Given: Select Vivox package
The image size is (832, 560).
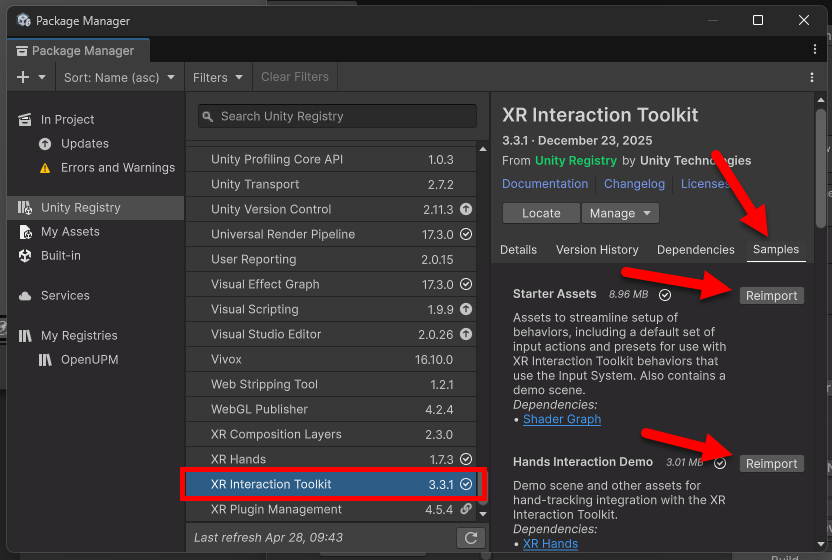Looking at the screenshot, I should 331,359.
